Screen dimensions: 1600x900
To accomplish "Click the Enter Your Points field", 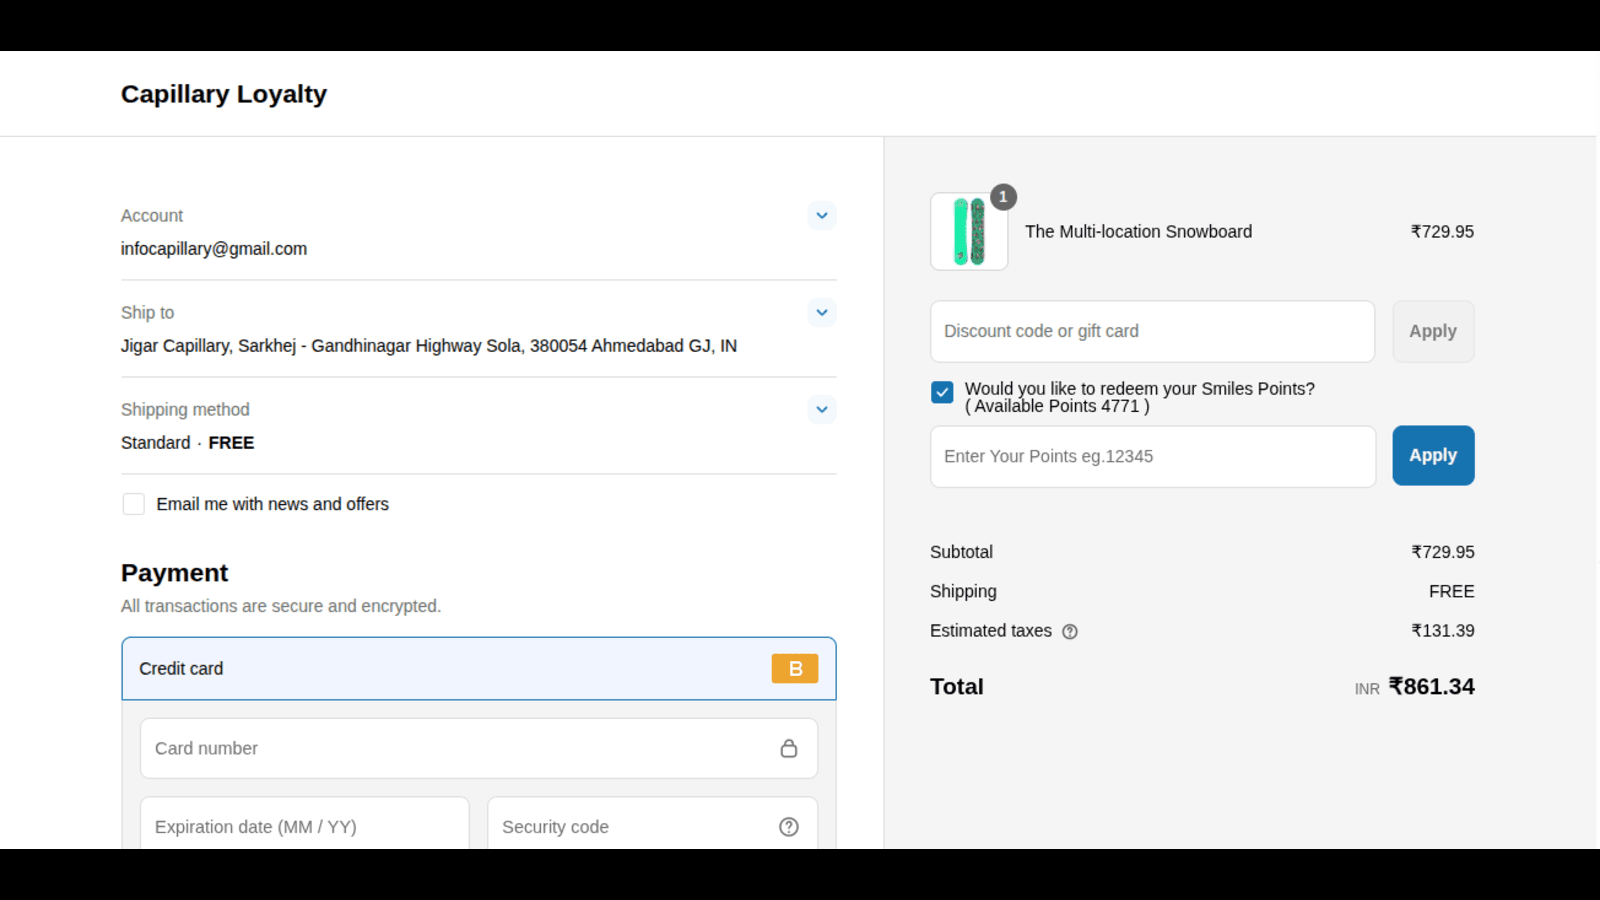I will coord(1151,456).
